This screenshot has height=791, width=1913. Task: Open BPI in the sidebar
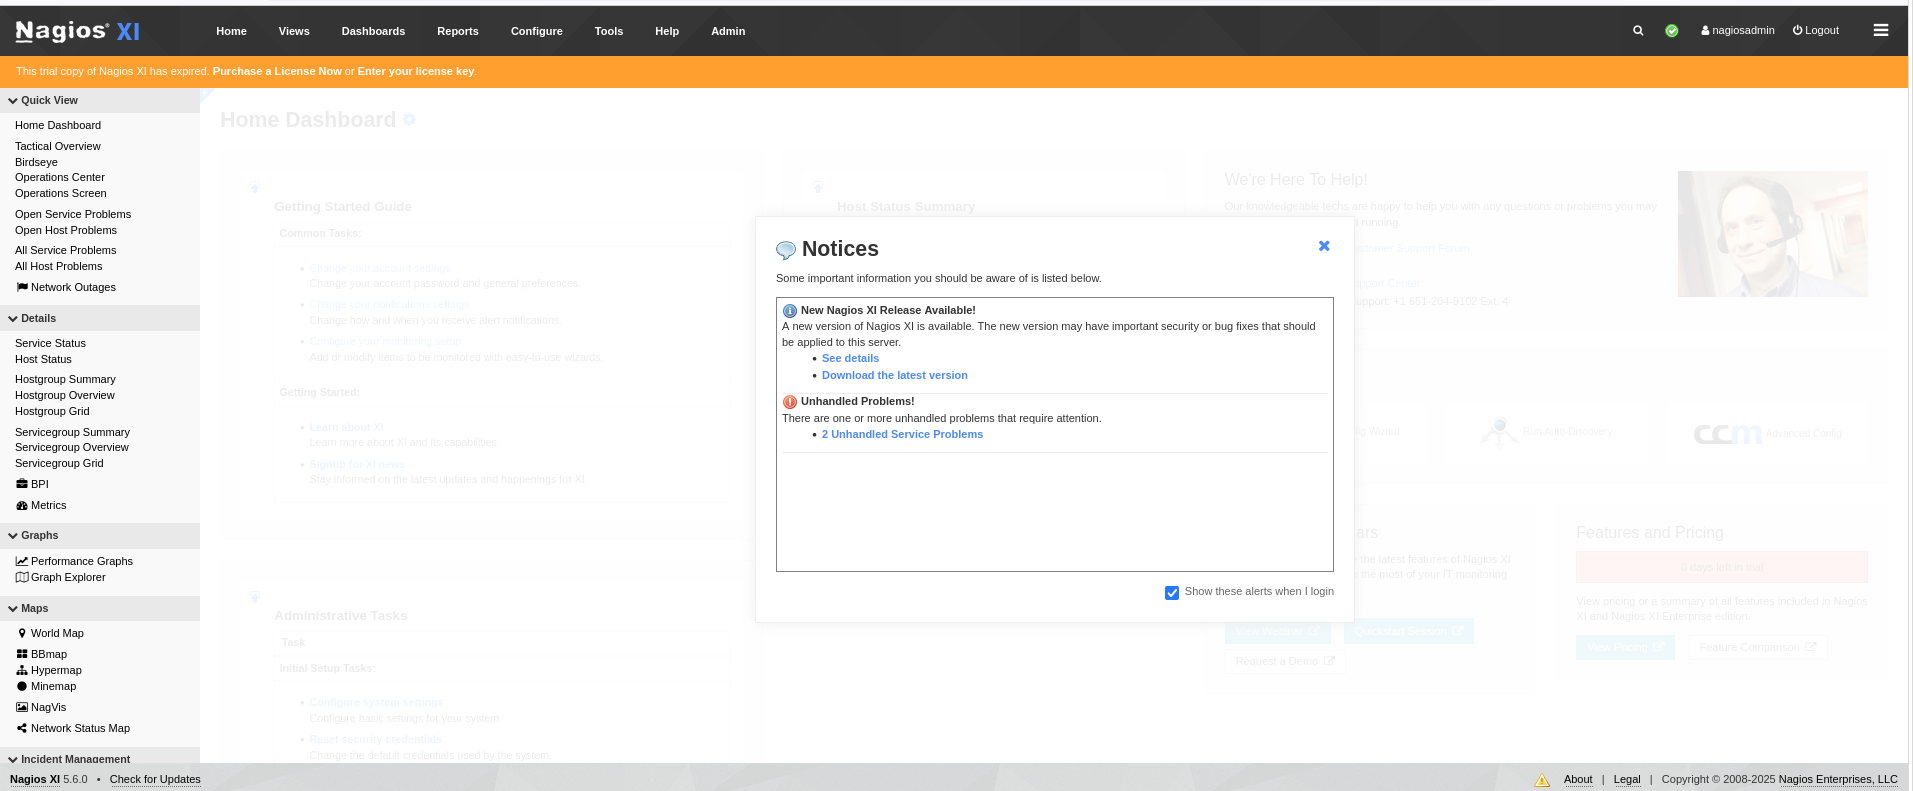pyautogui.click(x=39, y=484)
